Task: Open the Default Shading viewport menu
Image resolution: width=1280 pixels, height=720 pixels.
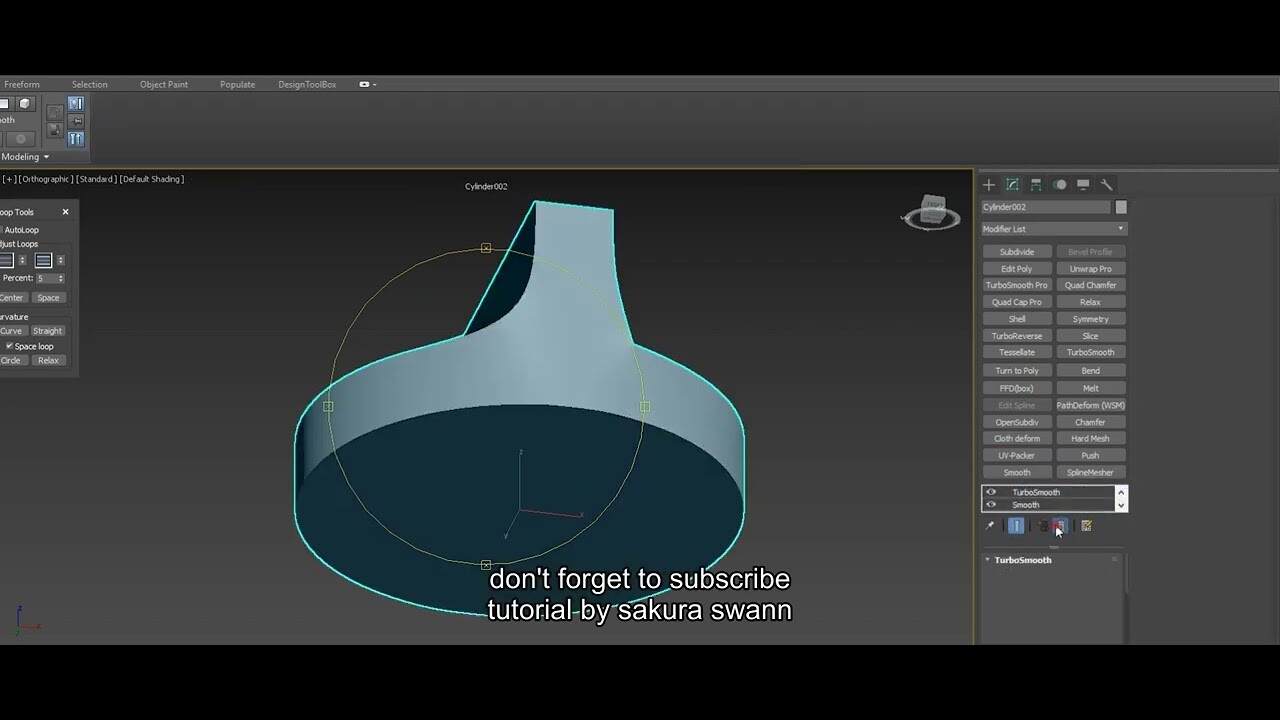Action: pos(150,178)
